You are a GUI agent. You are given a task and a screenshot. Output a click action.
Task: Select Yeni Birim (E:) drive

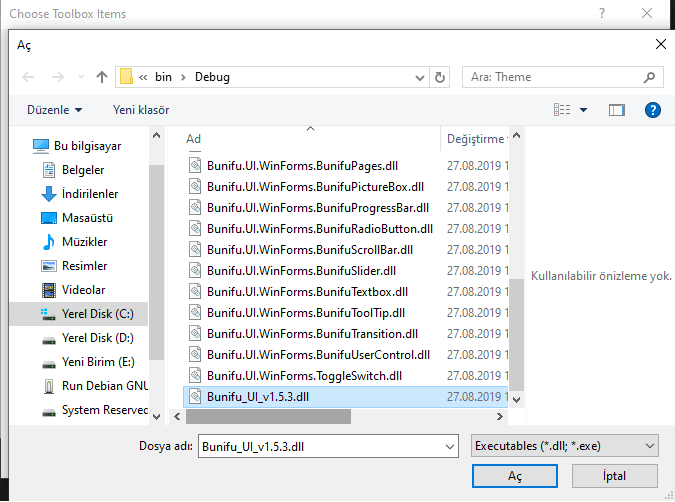98,362
